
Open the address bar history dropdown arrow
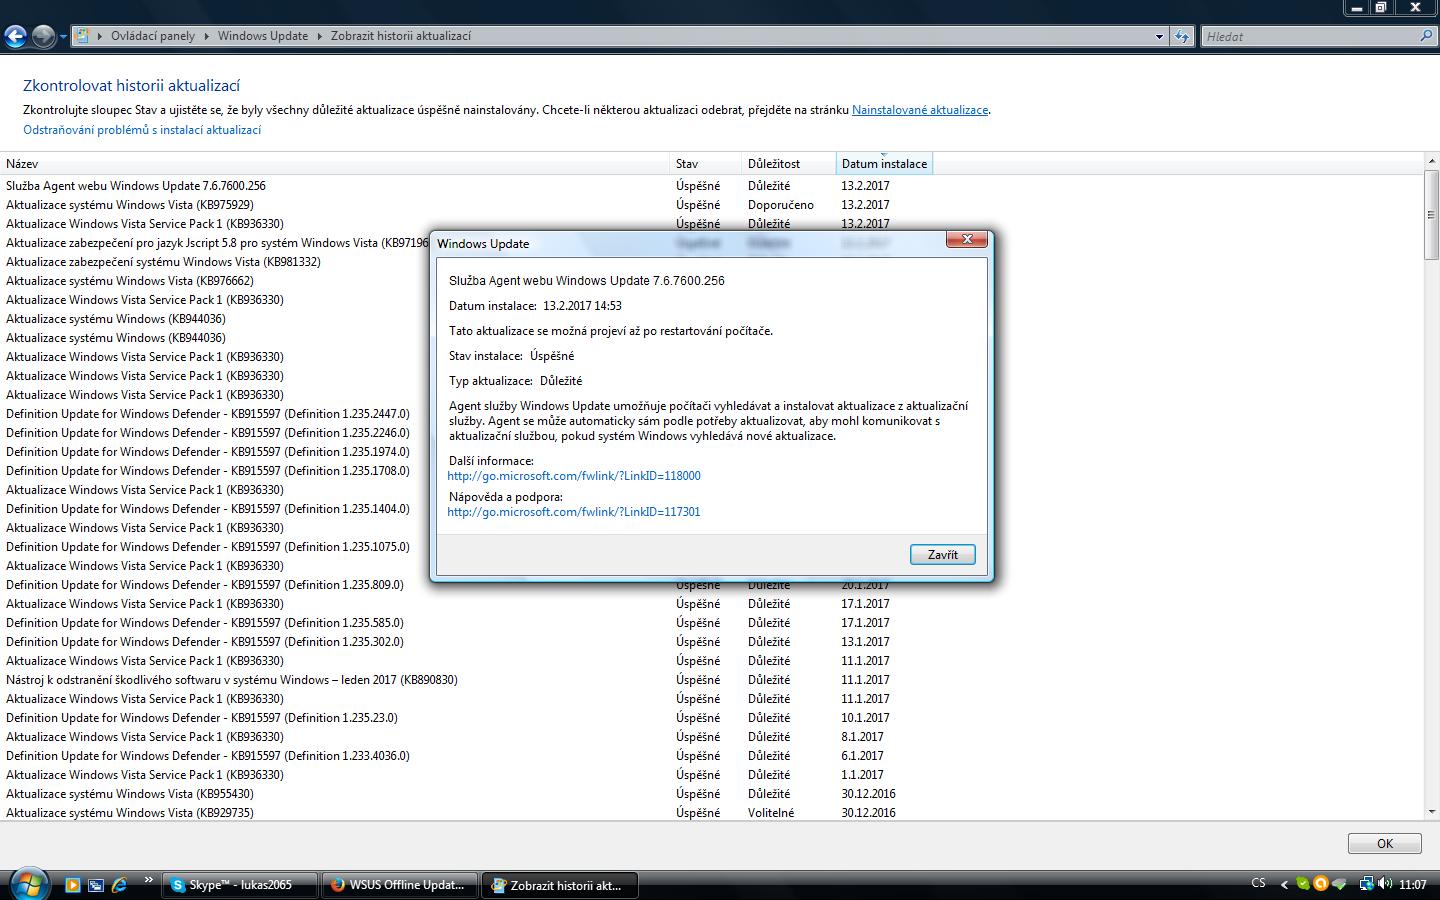pyautogui.click(x=1159, y=36)
